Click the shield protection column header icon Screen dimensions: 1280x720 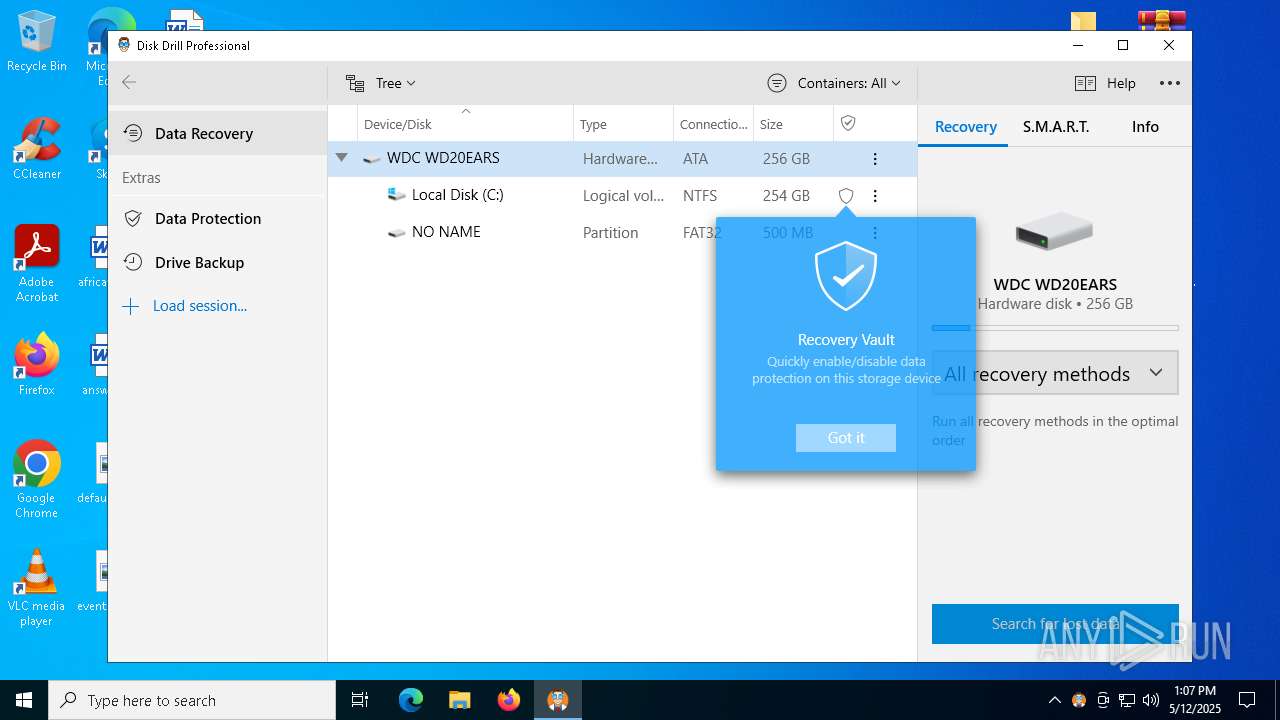pyautogui.click(x=848, y=123)
